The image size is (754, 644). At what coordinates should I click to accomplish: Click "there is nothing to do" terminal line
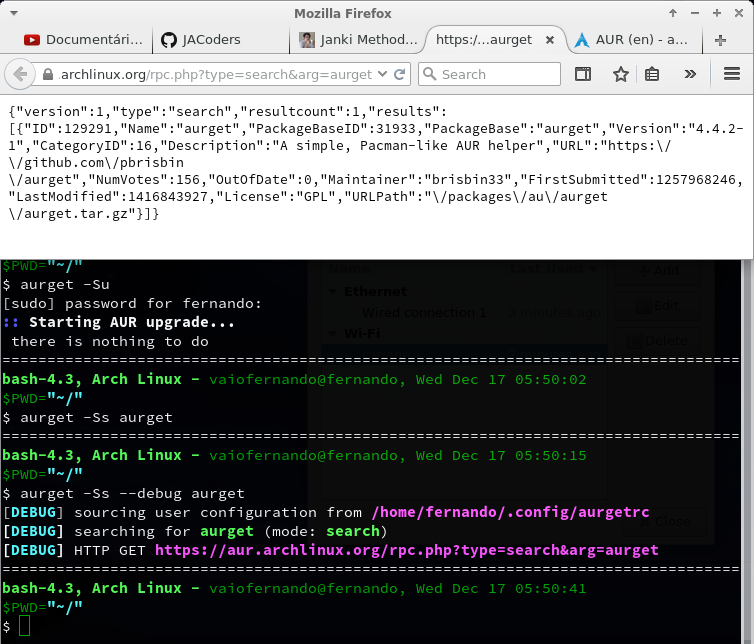110,341
